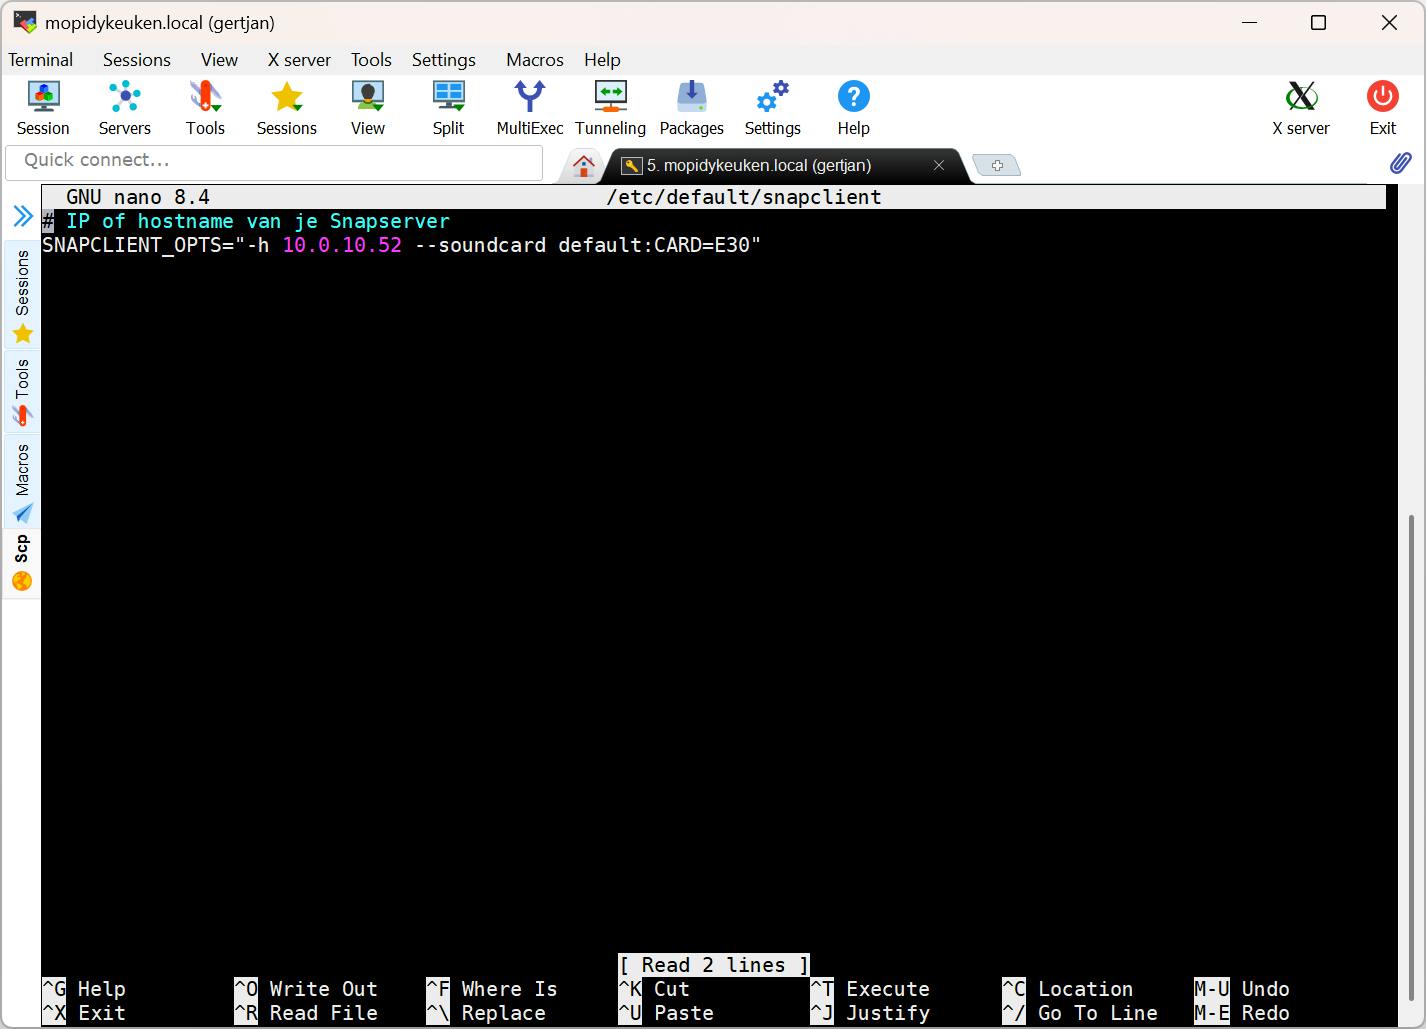The image size is (1426, 1029).
Task: Click the ^\ Replace shortcut hint
Action: pyautogui.click(x=486, y=1013)
